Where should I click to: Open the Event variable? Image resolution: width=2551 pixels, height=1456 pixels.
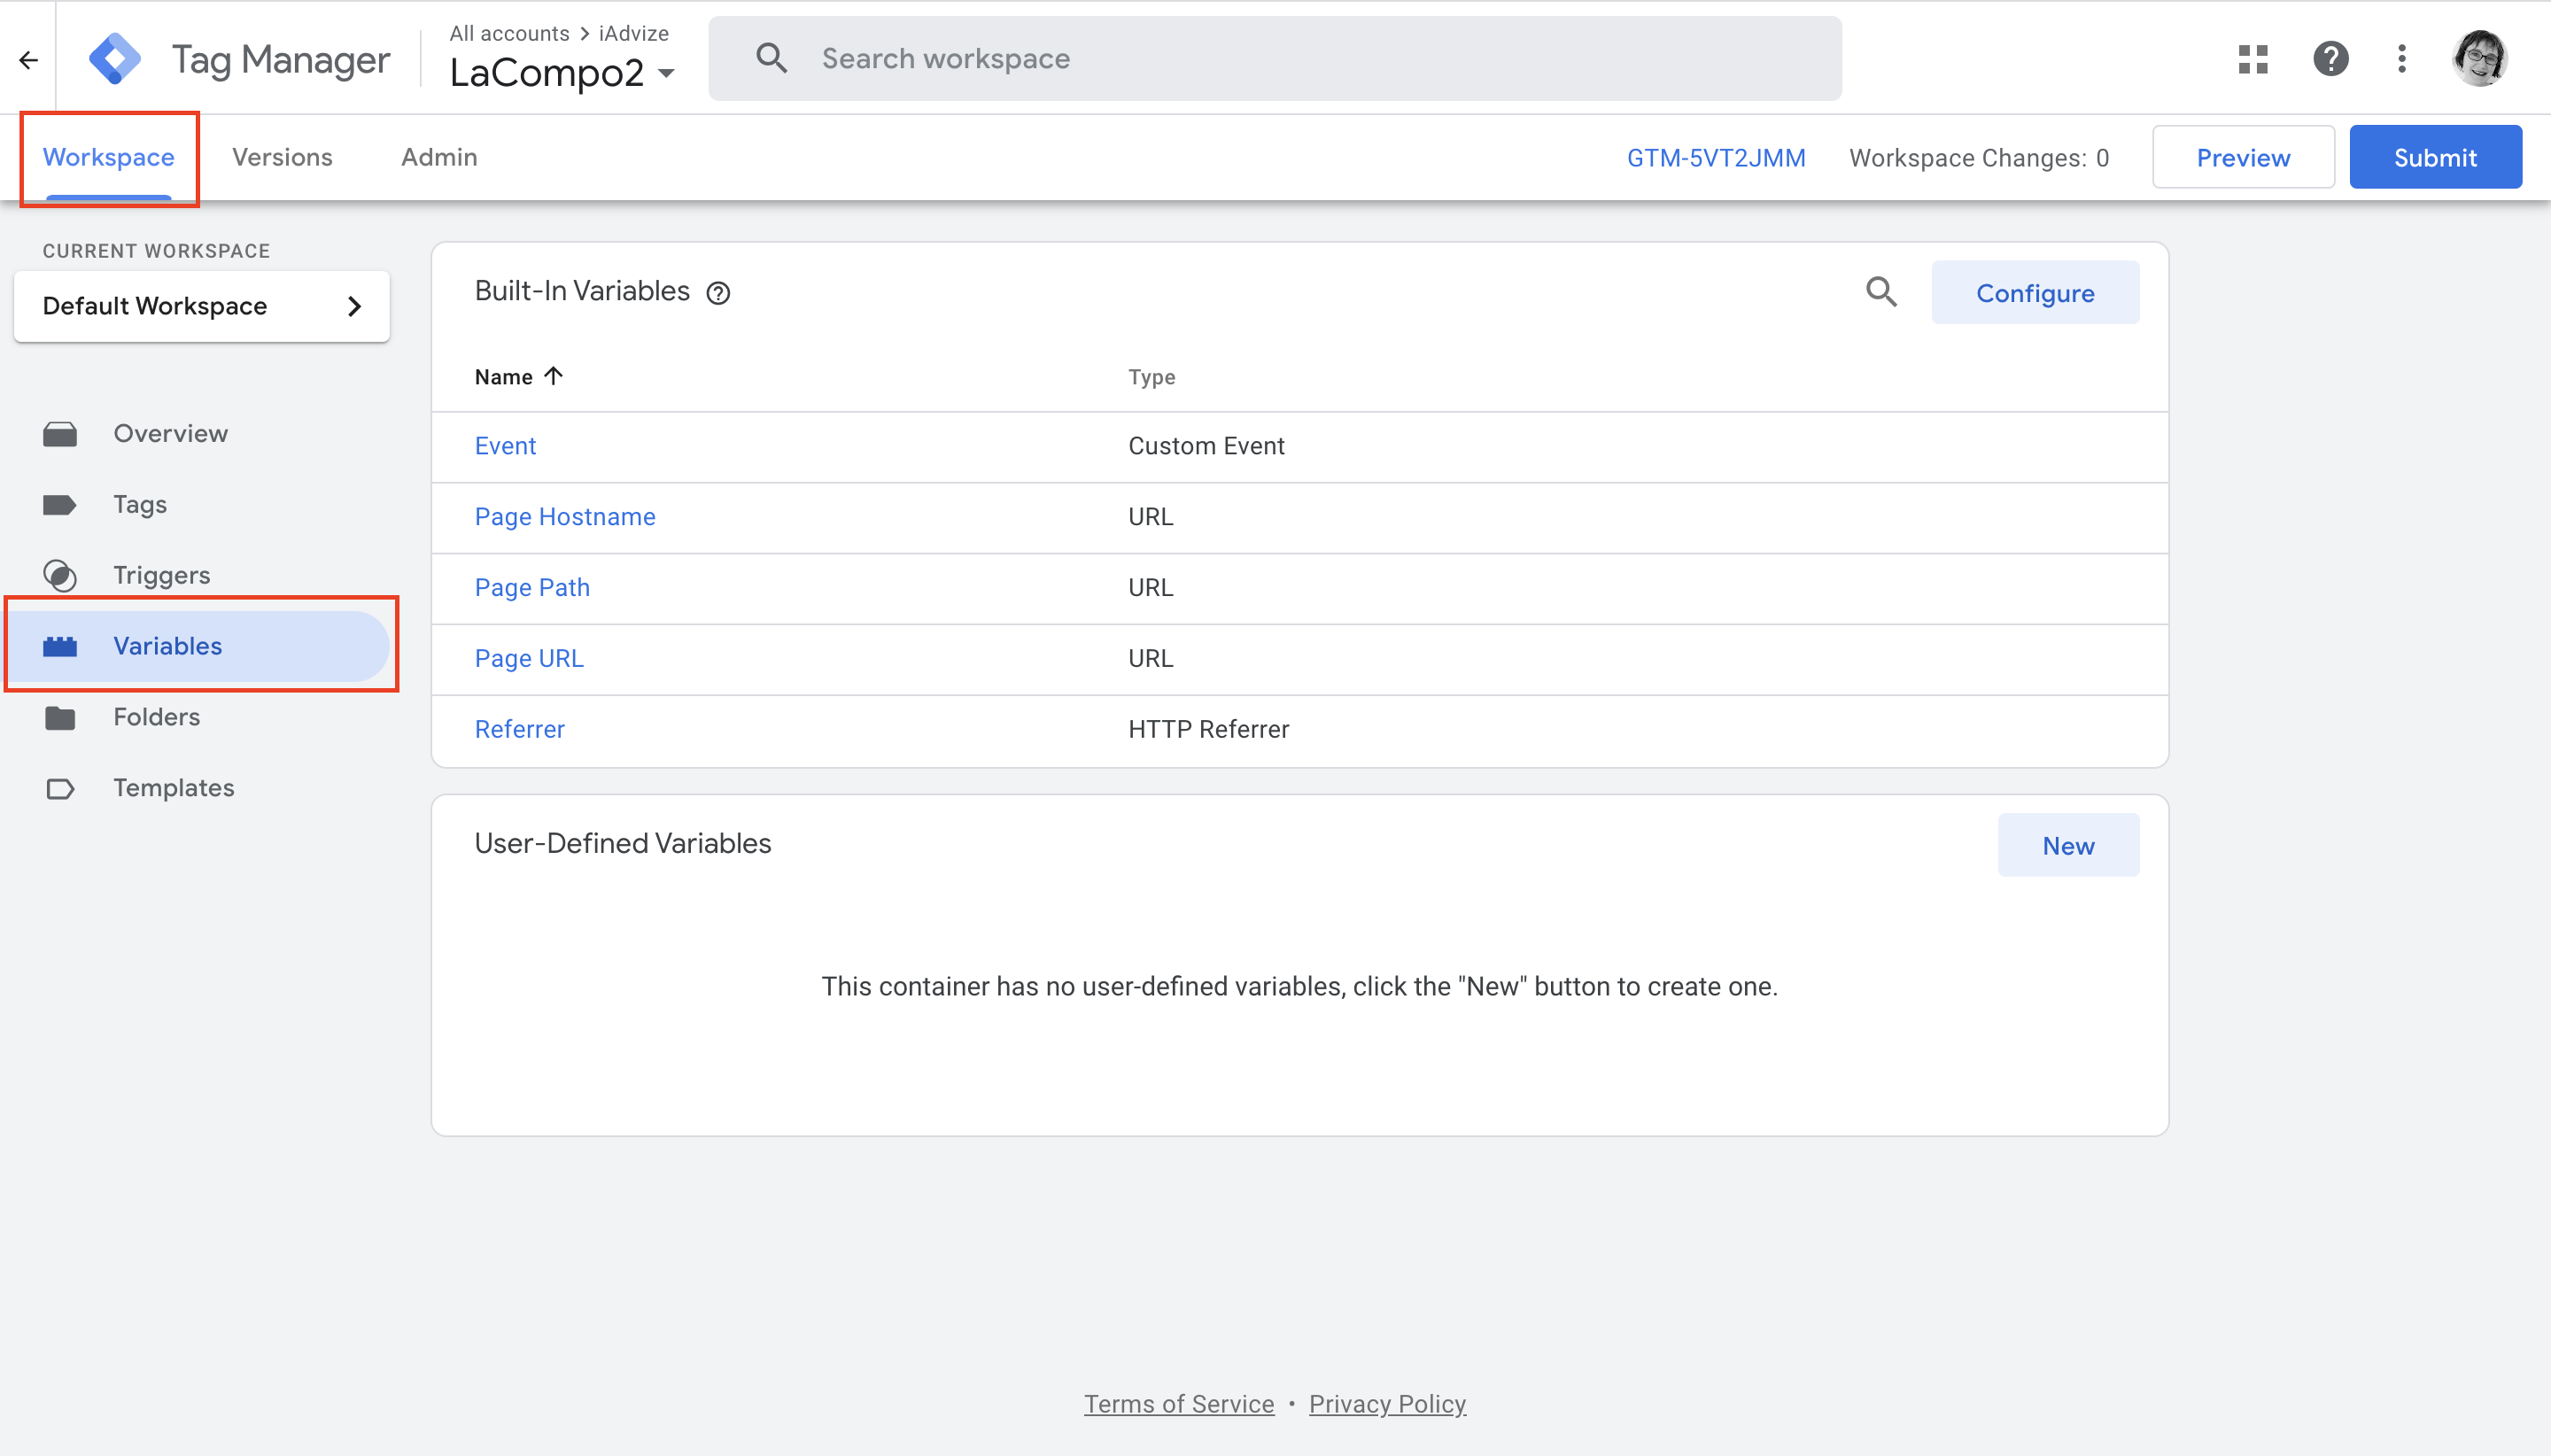click(x=505, y=446)
